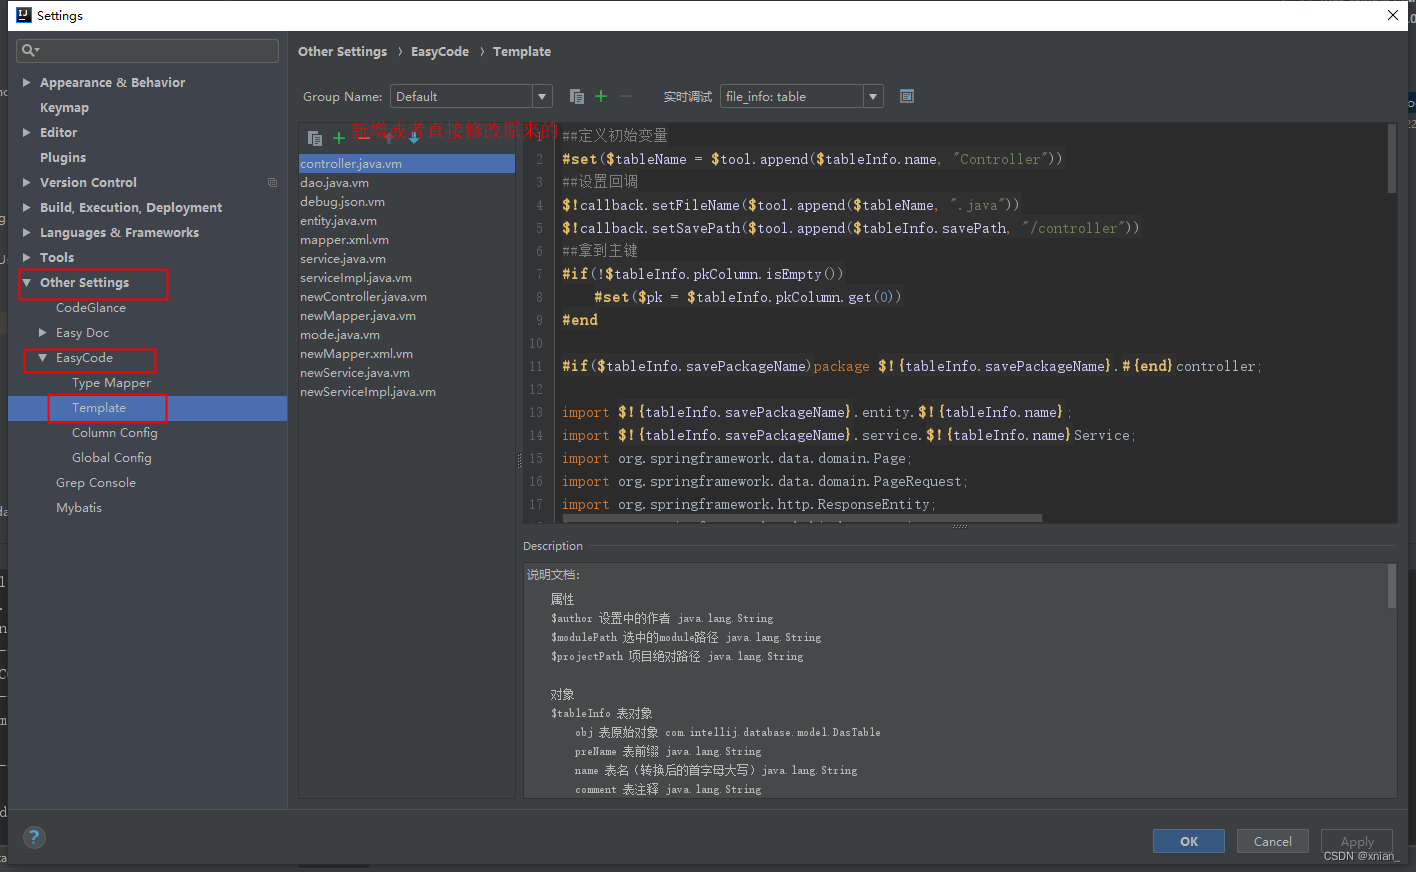Expand the Version Control node
Viewport: 1416px width, 872px height.
(27, 182)
